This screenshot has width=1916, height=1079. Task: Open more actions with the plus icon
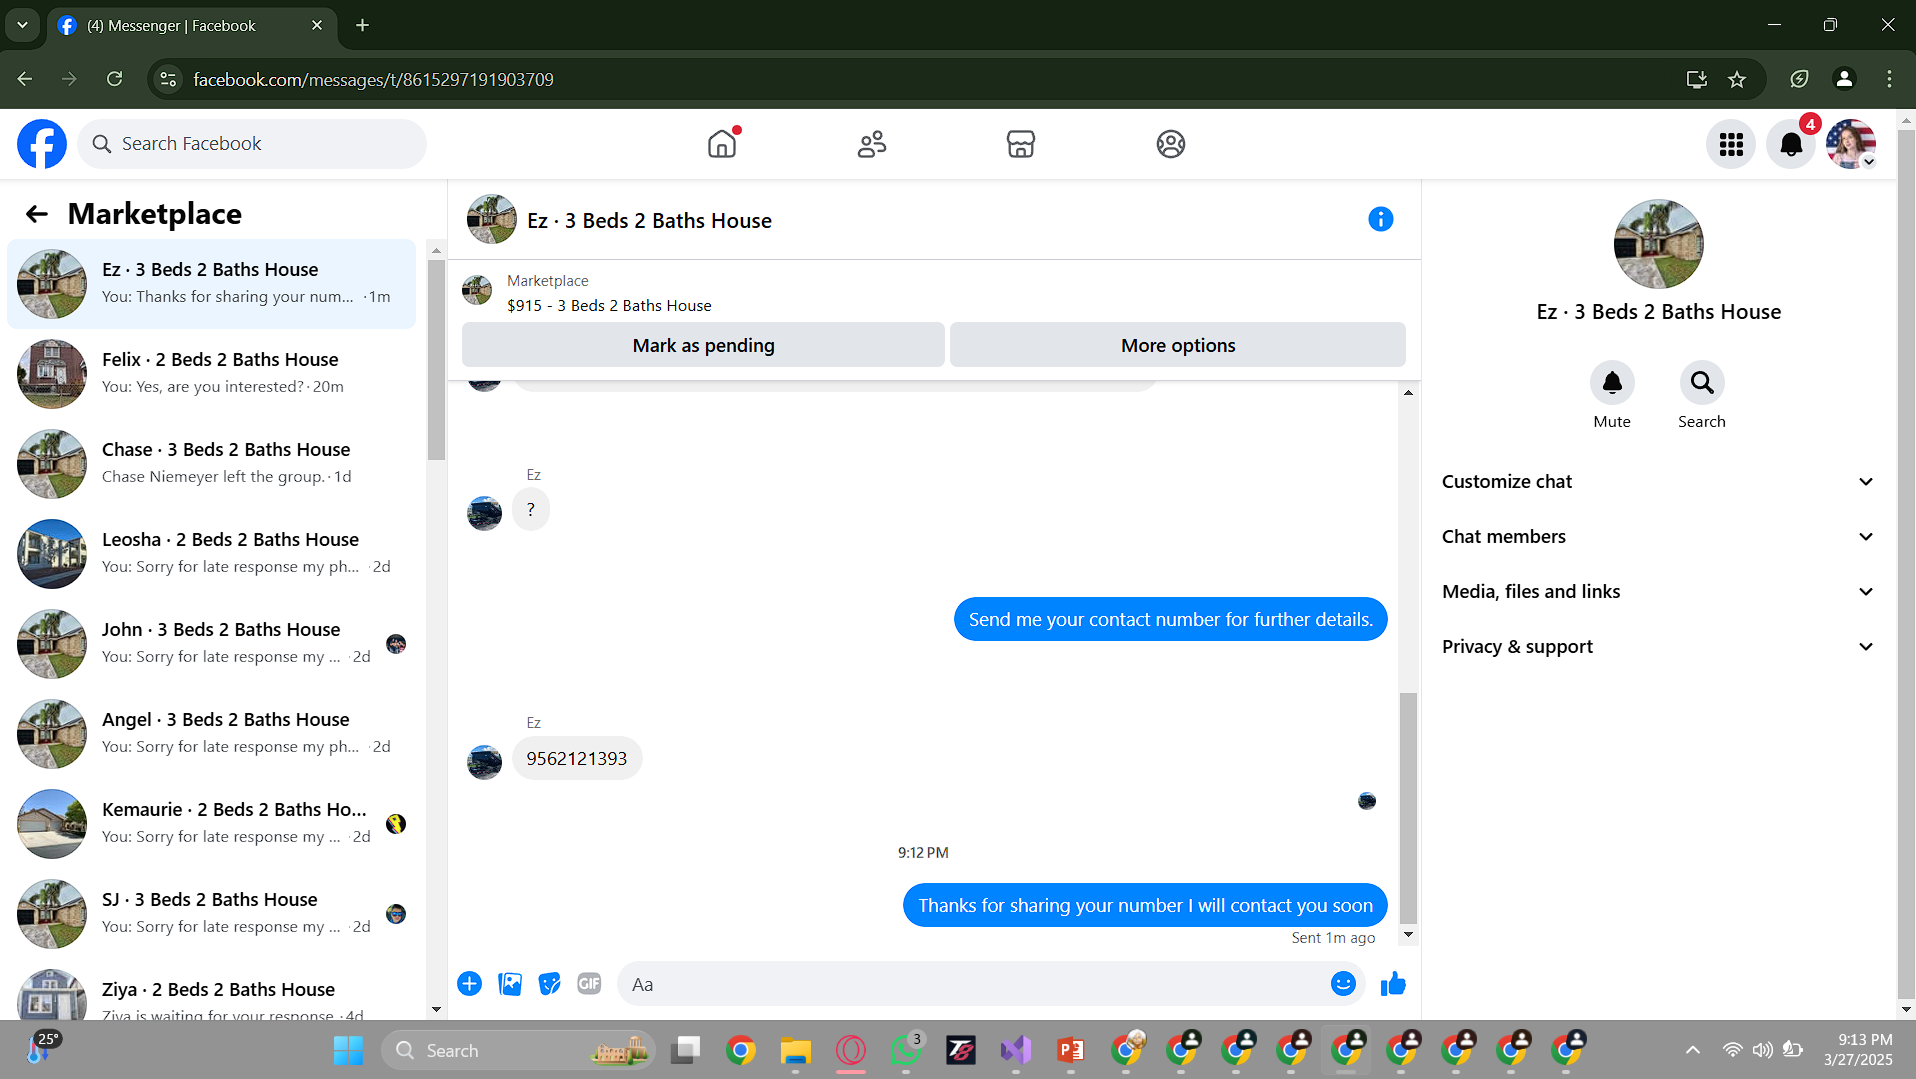[x=469, y=984]
